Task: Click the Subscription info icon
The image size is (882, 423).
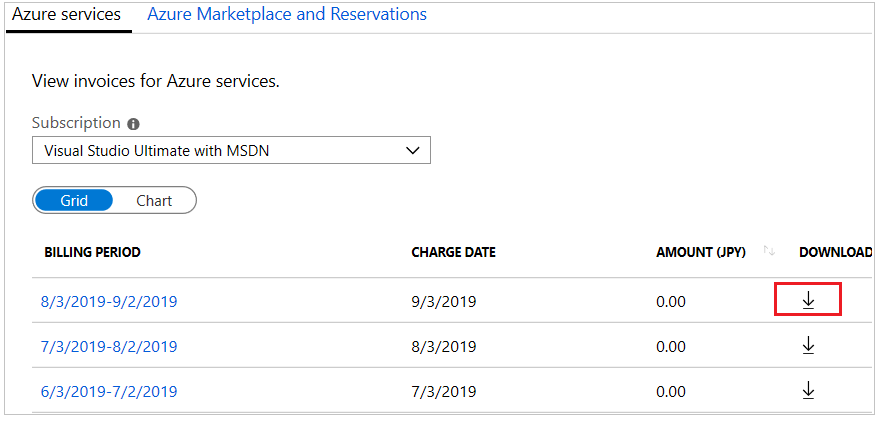Action: tap(133, 124)
